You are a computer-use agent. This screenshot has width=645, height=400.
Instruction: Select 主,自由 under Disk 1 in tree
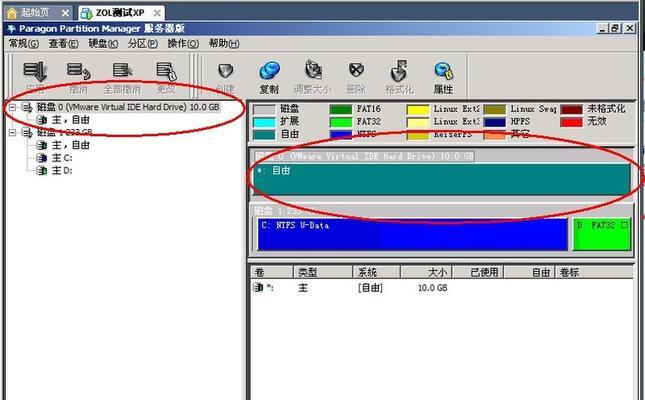pos(71,145)
